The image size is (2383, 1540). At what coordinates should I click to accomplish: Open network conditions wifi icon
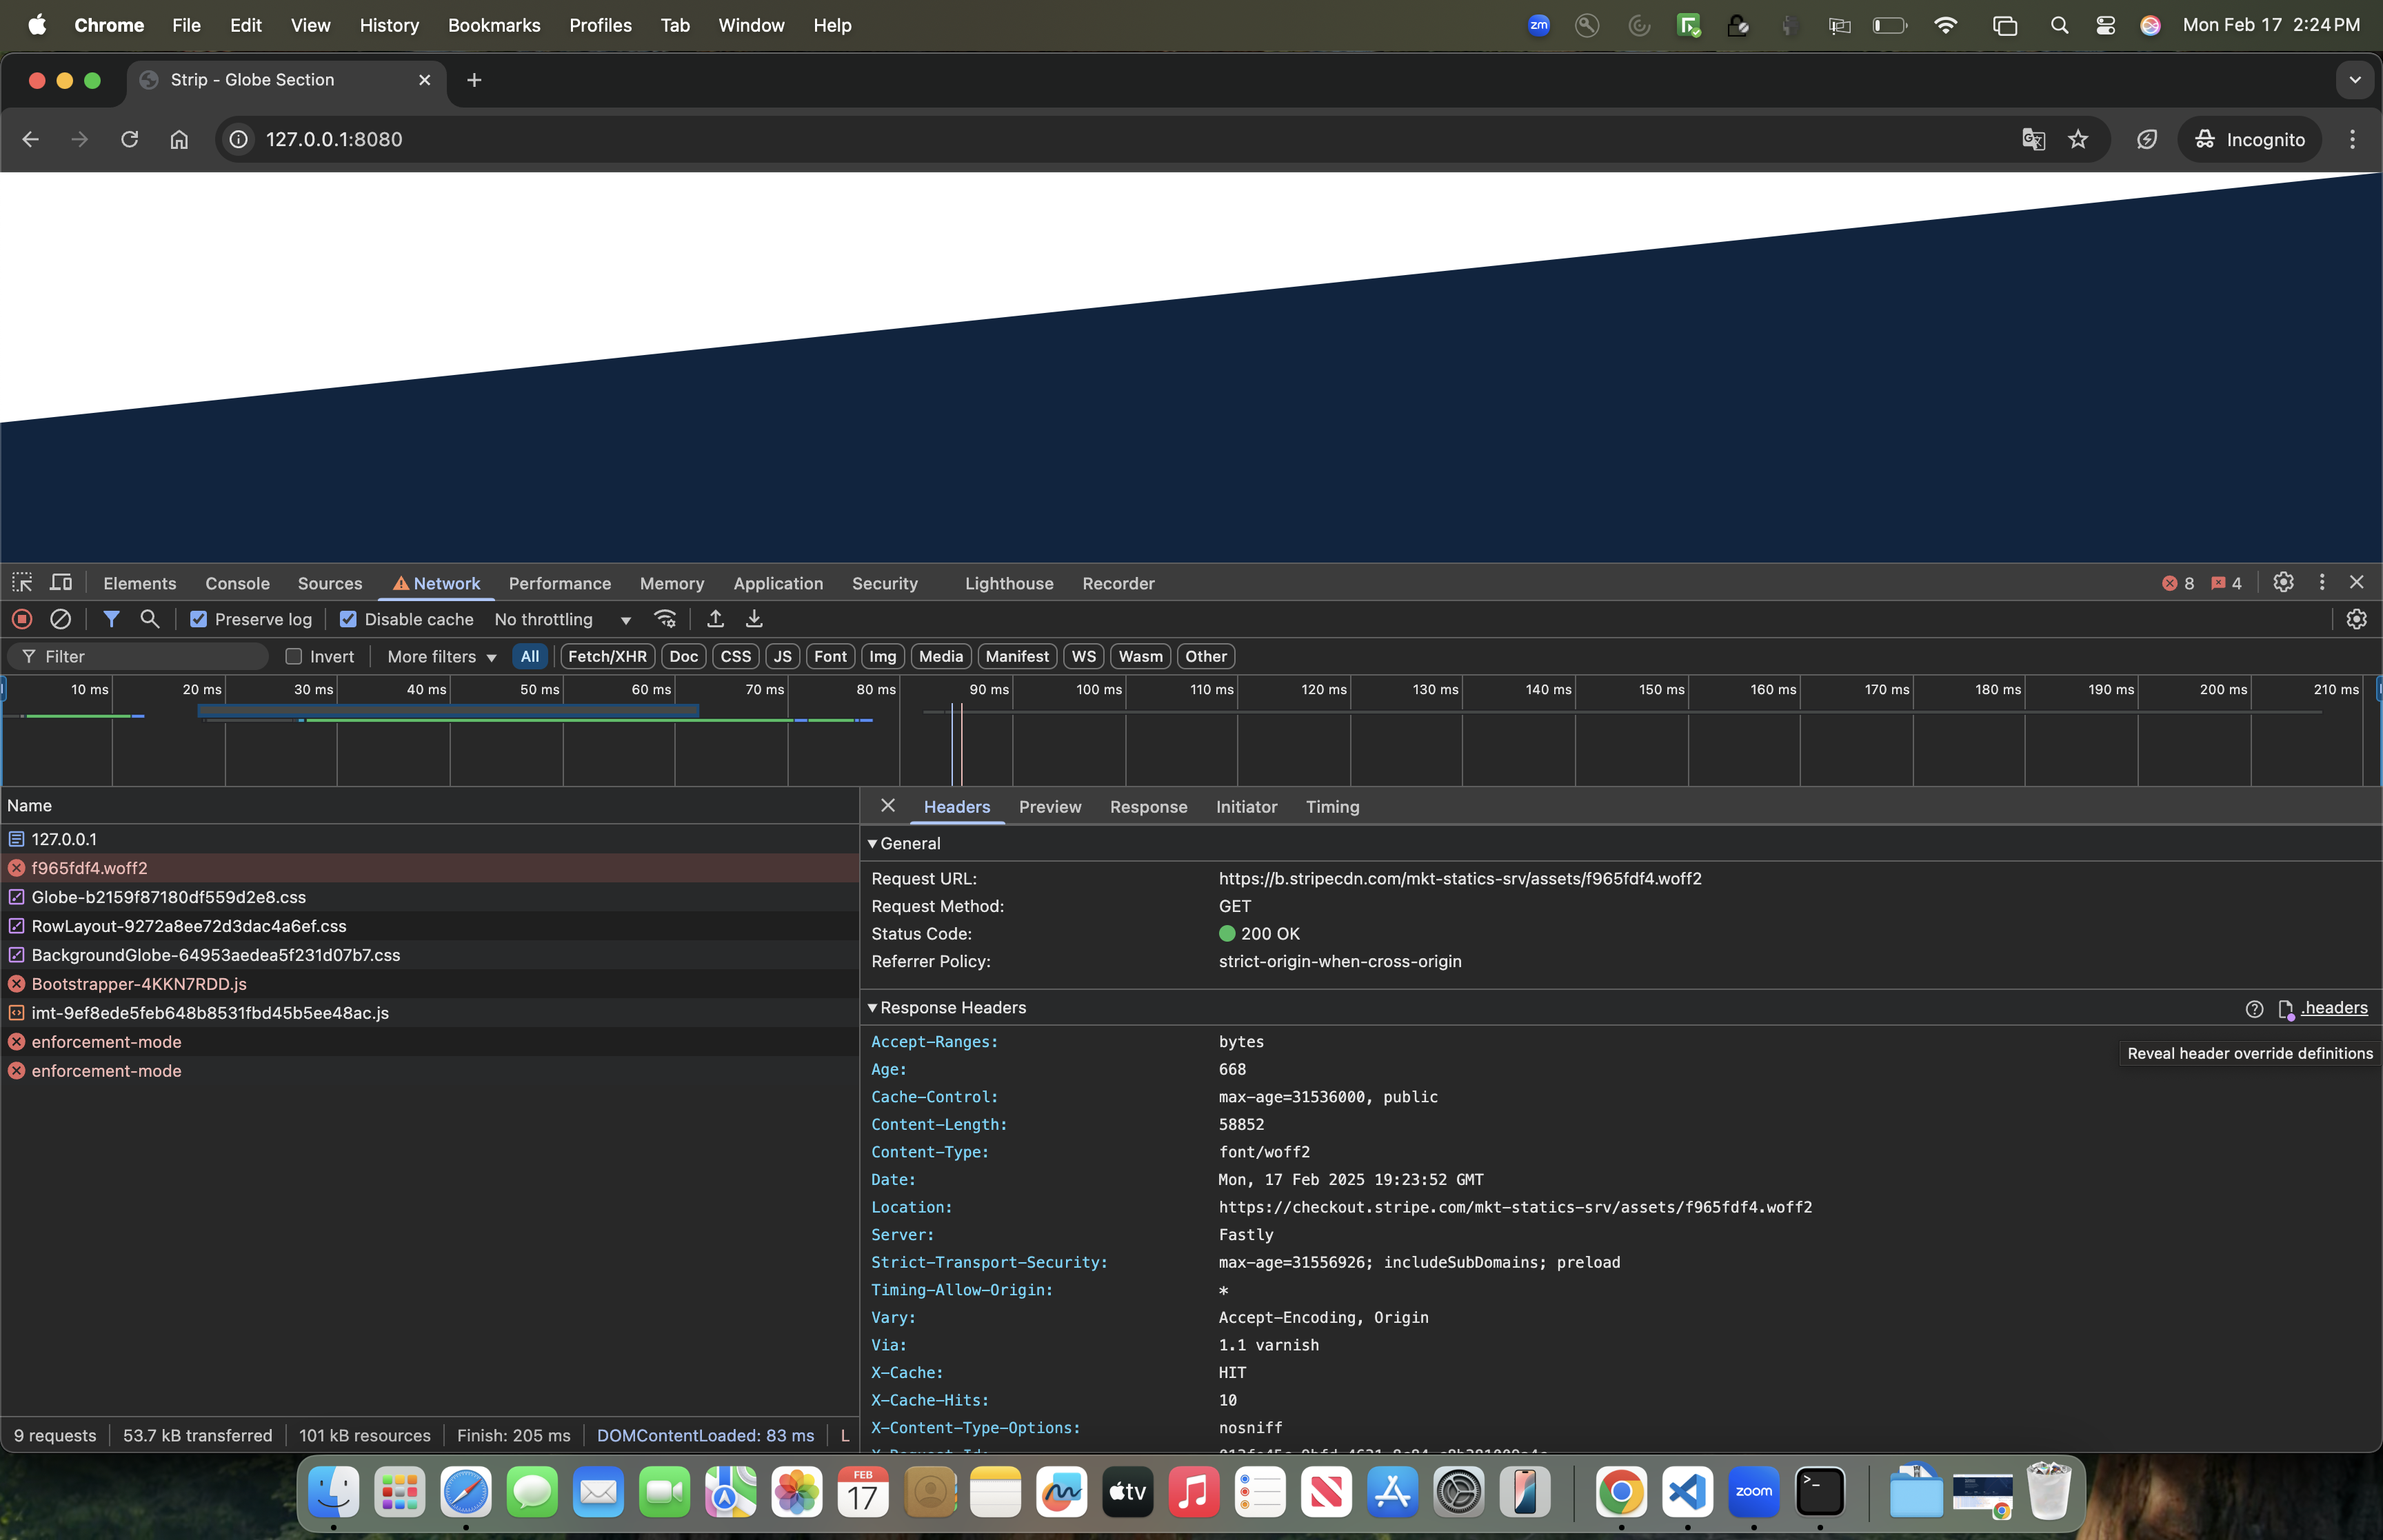pyautogui.click(x=665, y=619)
